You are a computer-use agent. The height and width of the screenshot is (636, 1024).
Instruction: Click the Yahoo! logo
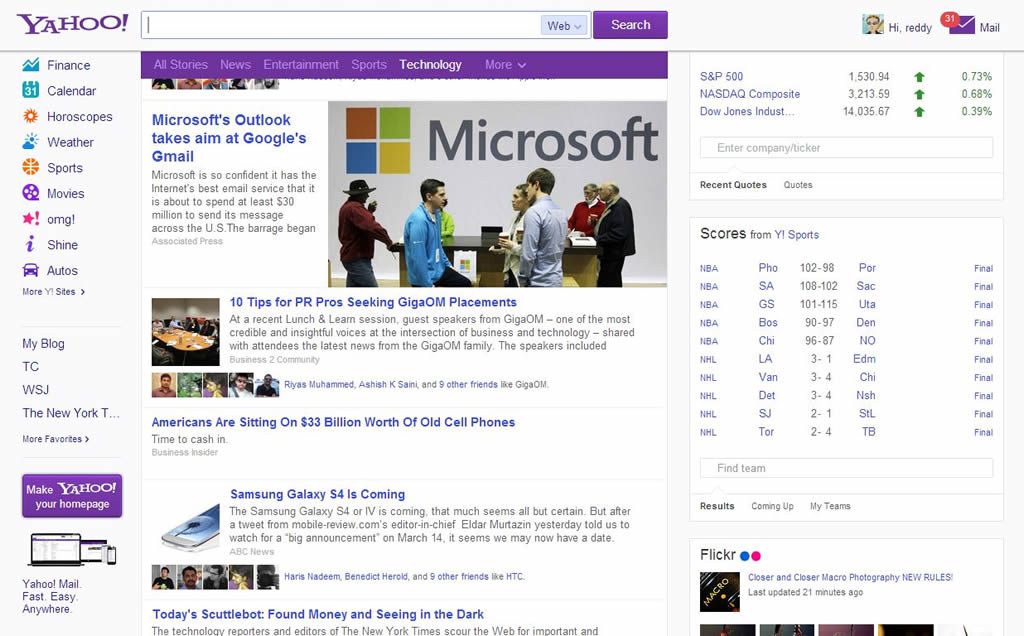pos(72,24)
